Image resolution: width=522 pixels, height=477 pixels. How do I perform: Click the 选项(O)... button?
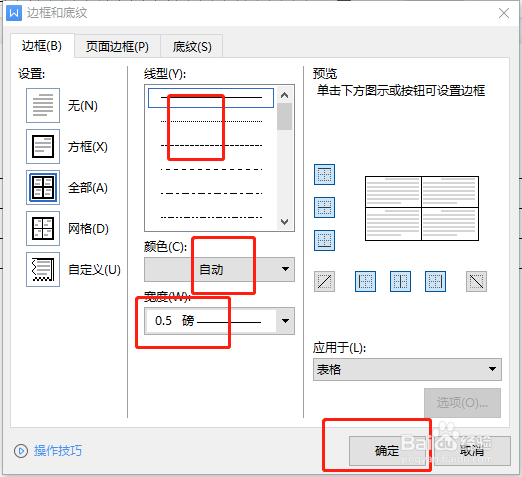tap(462, 403)
